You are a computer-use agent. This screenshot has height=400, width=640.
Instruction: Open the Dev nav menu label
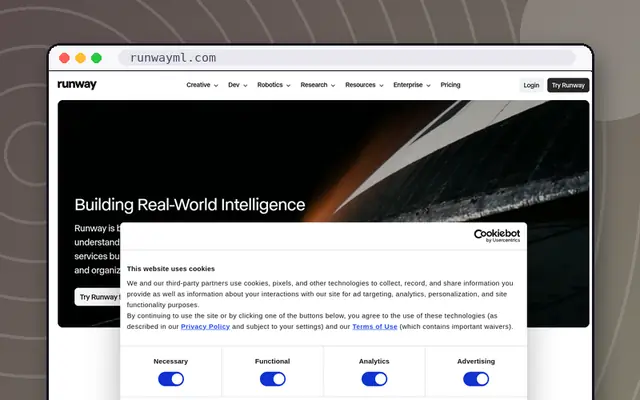tap(234, 85)
